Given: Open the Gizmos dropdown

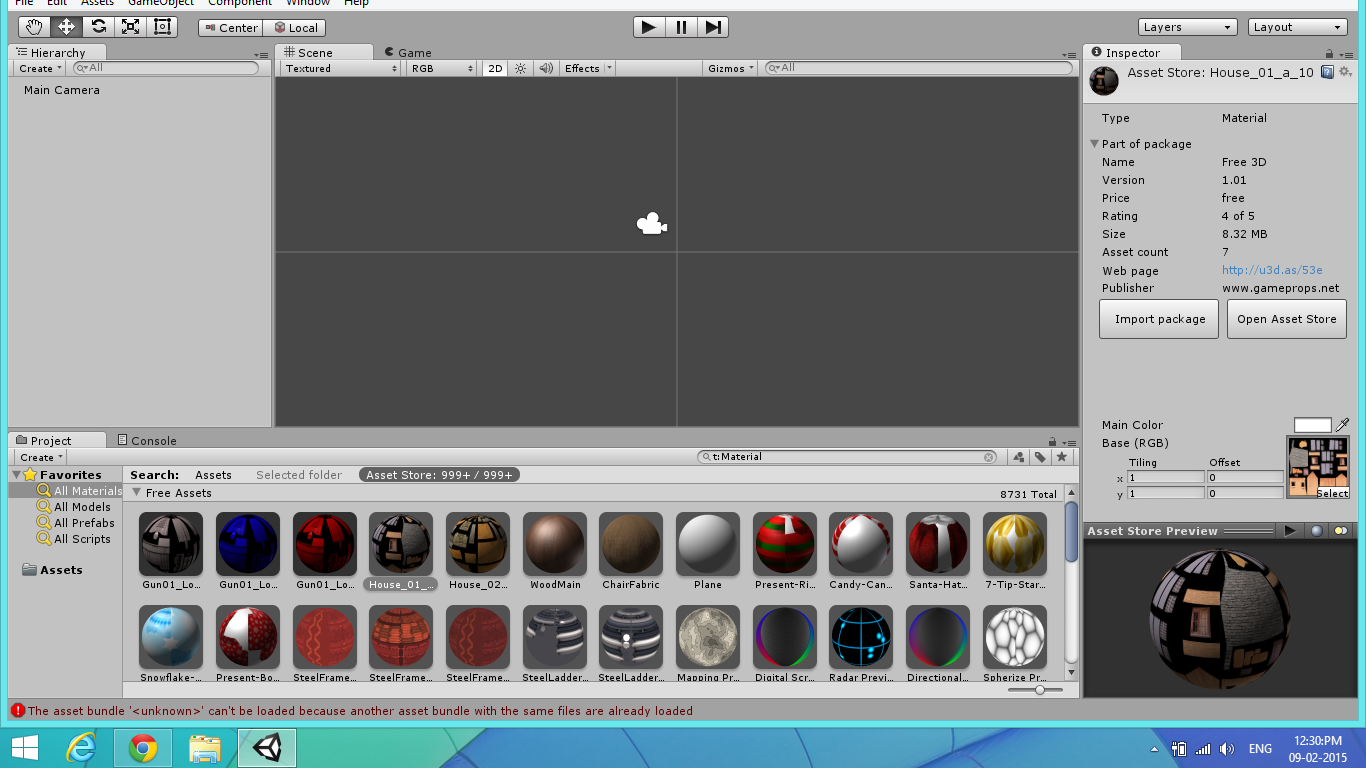Looking at the screenshot, I should (730, 68).
